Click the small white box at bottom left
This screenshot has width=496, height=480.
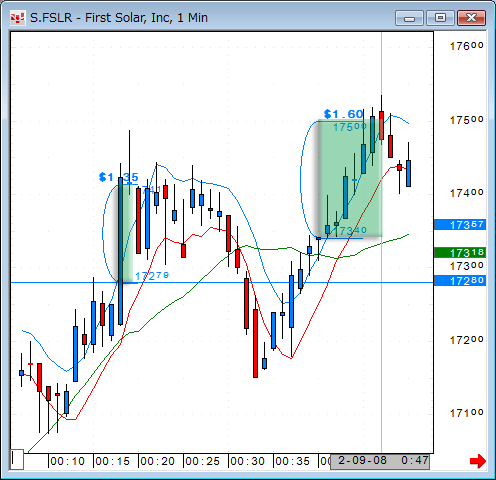(x=17, y=459)
